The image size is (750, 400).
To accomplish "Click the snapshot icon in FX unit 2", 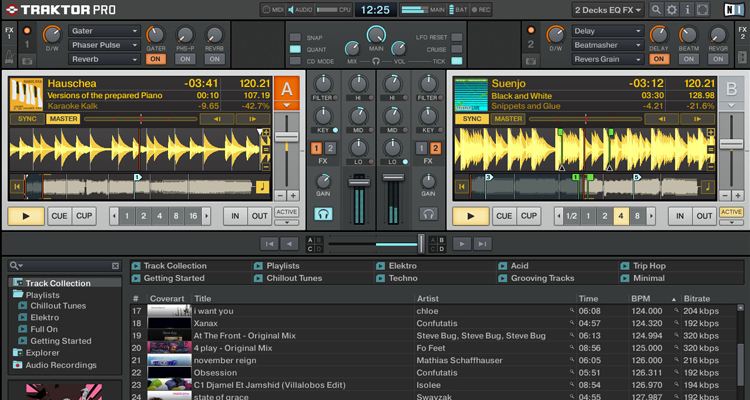I will pyautogui.click(x=531, y=61).
